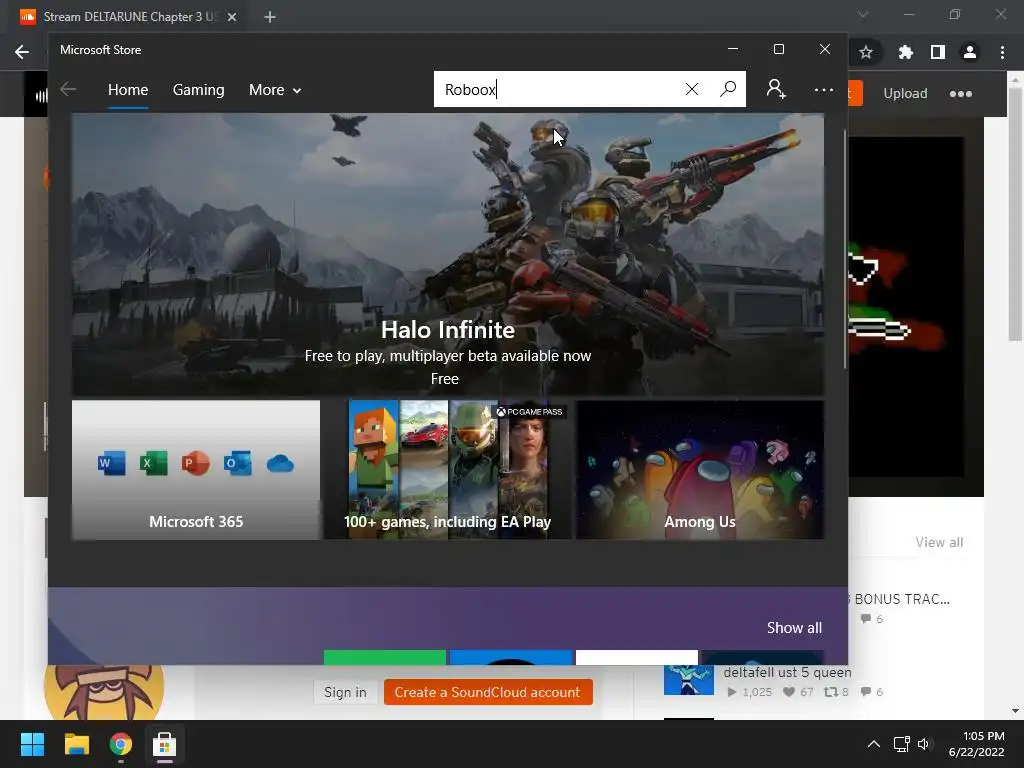Image resolution: width=1024 pixels, height=768 pixels.
Task: Go back using the Microsoft Store back arrow
Action: (68, 89)
